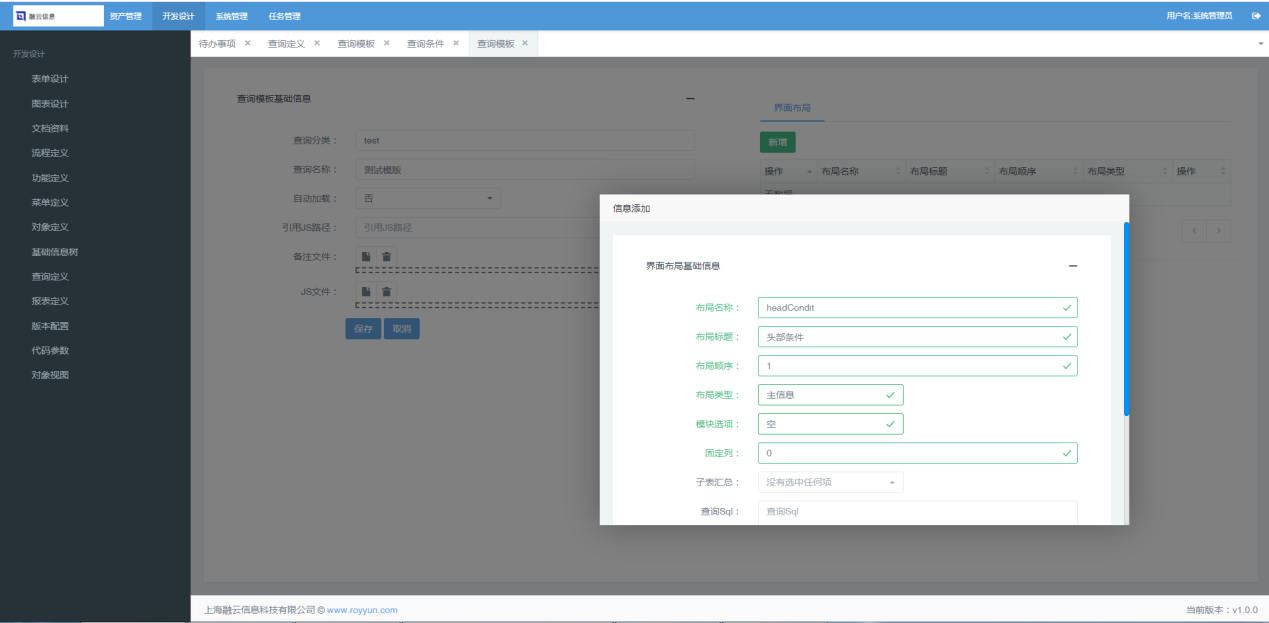The image size is (1269, 623).
Task: Open 菜单定义 in sidebar
Action: [50, 202]
